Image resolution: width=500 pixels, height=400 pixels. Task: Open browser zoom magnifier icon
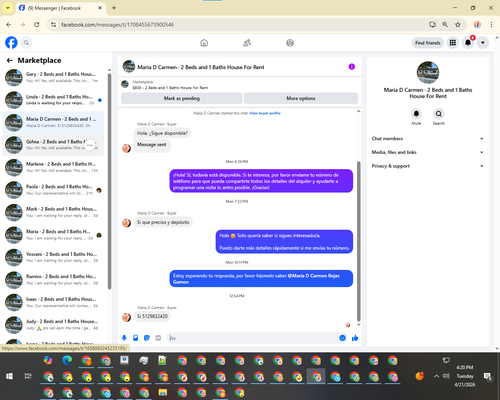click(x=445, y=24)
